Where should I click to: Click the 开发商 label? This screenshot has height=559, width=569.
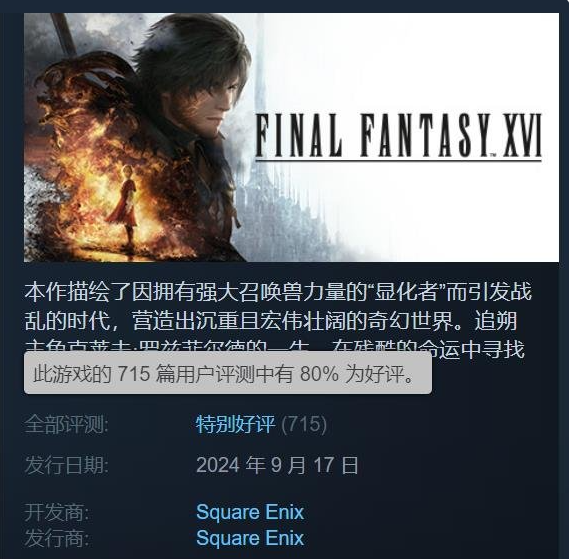coord(57,512)
